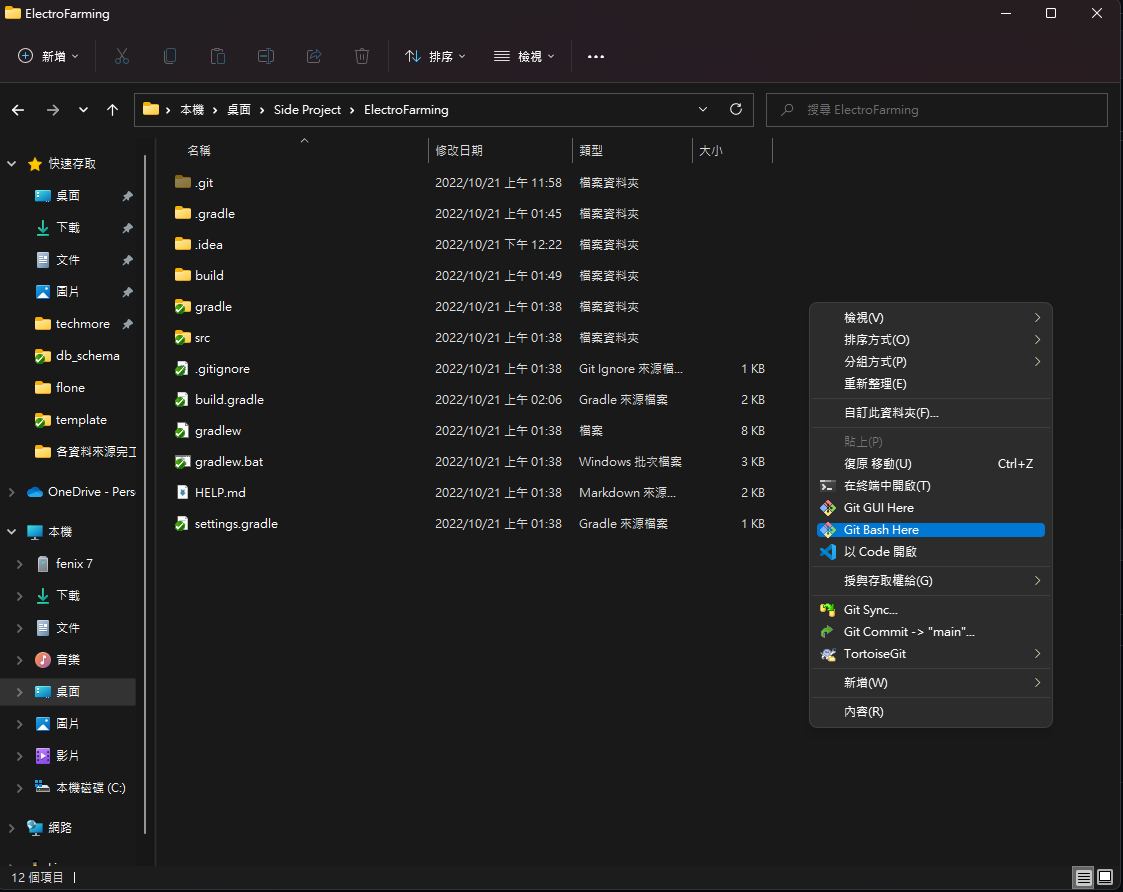Open the 檢視 View dropdown in toolbar
The height and width of the screenshot is (892, 1123).
click(x=524, y=56)
